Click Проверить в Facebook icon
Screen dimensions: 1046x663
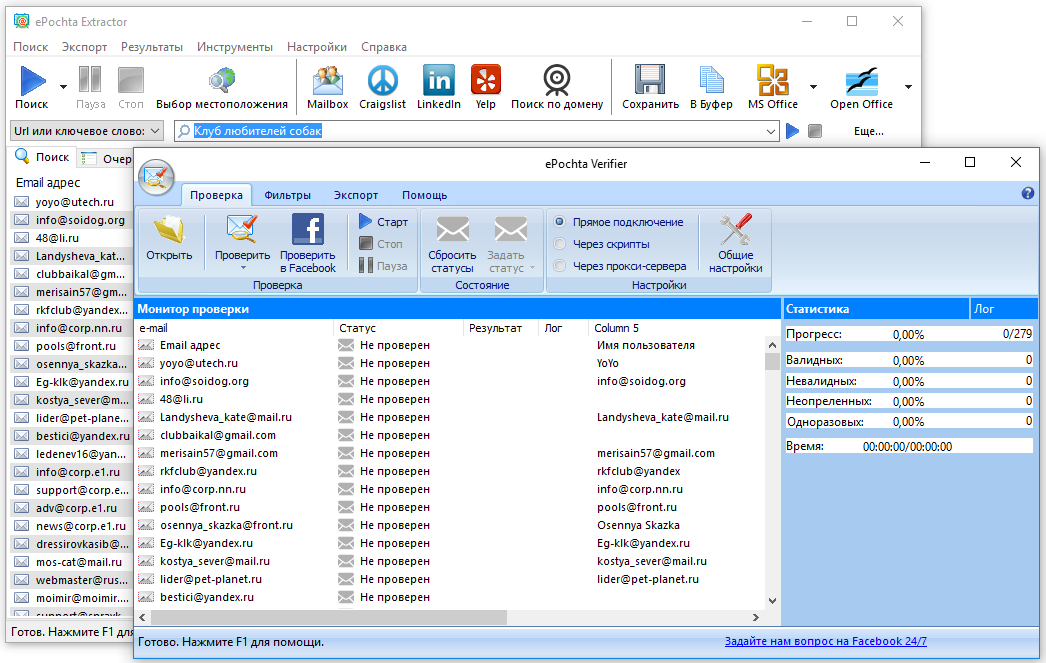click(x=308, y=229)
